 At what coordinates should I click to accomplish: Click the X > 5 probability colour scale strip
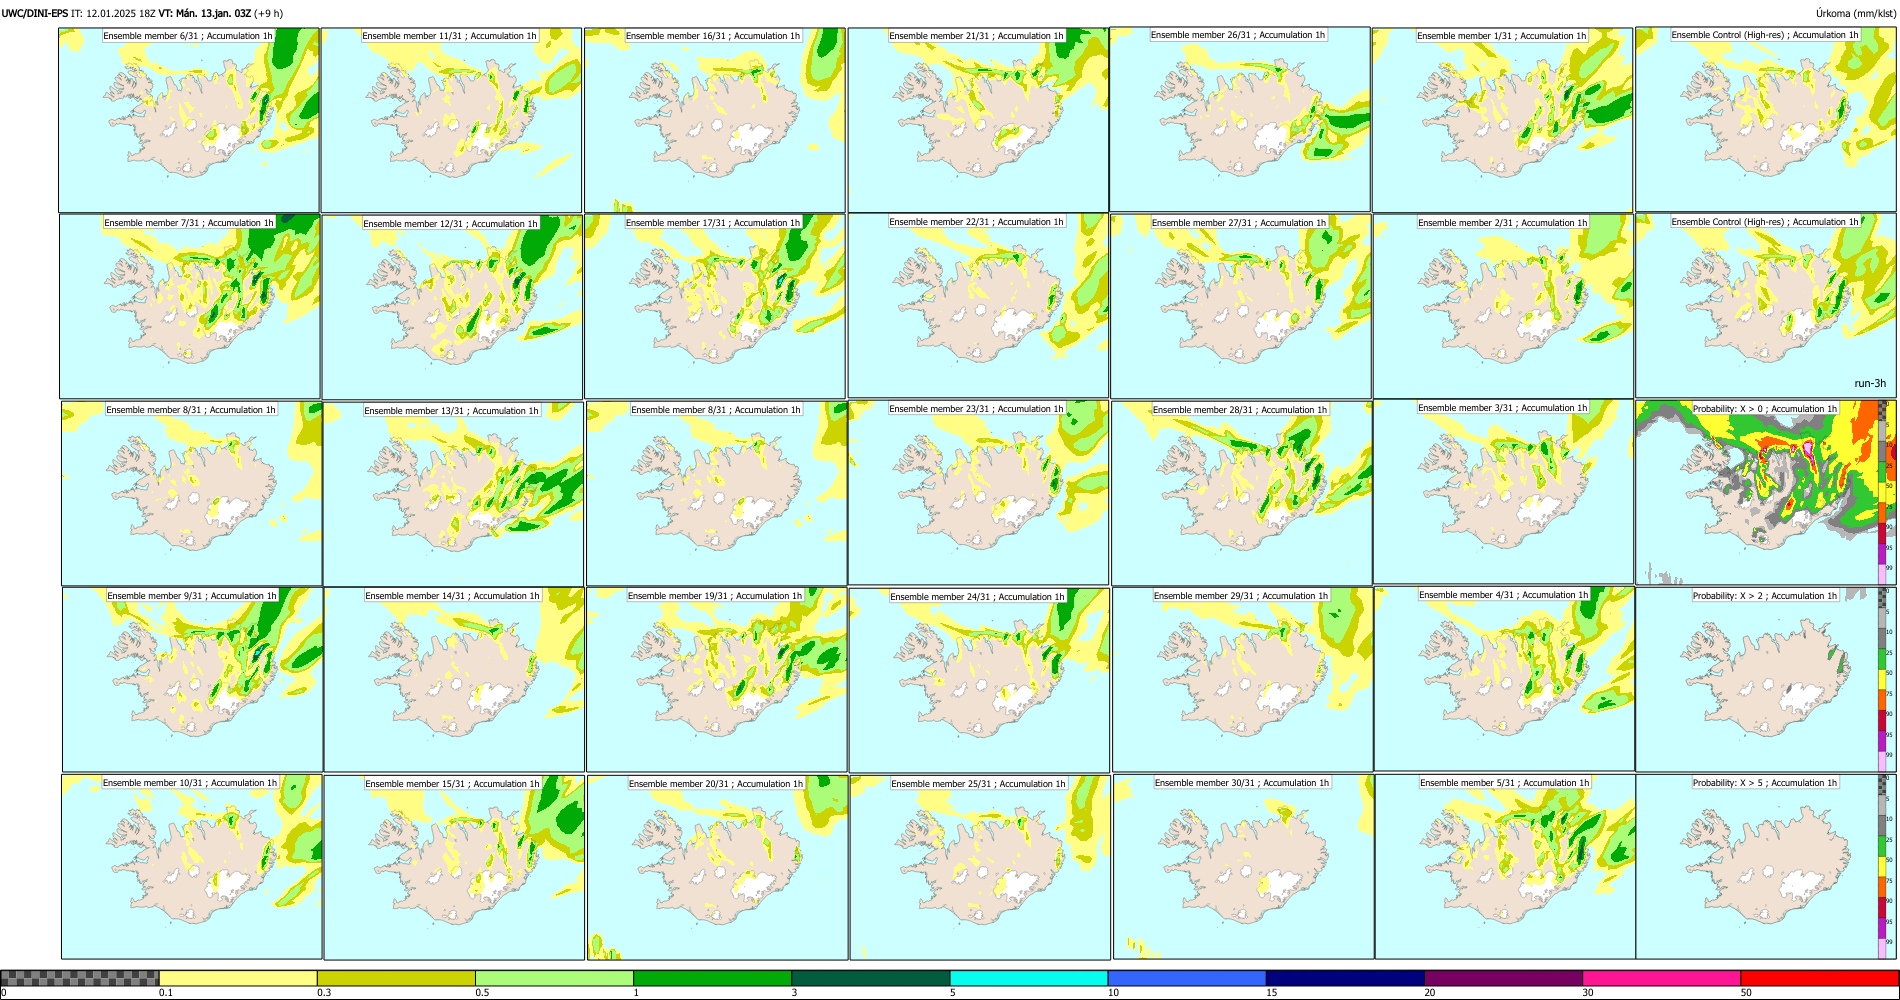[1881, 867]
